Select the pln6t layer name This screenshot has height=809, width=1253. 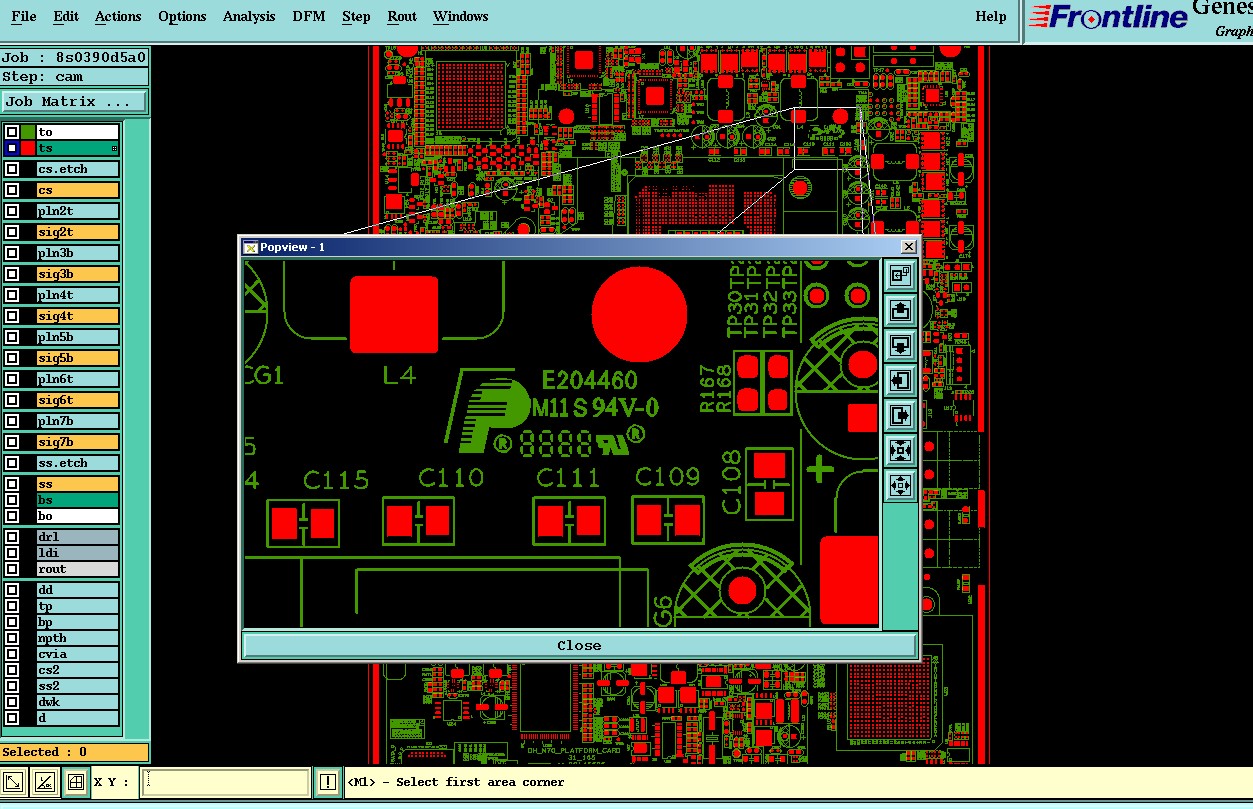tap(78, 379)
